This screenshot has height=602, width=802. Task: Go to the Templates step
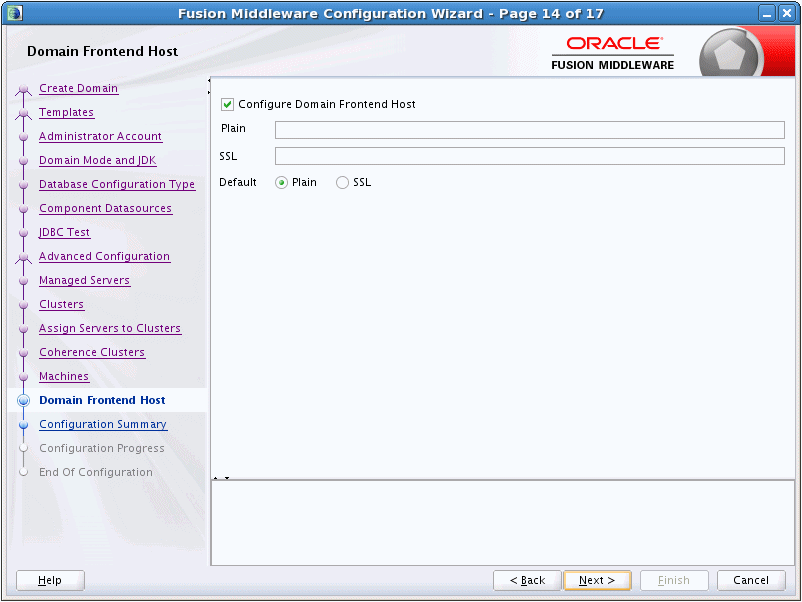coord(66,112)
